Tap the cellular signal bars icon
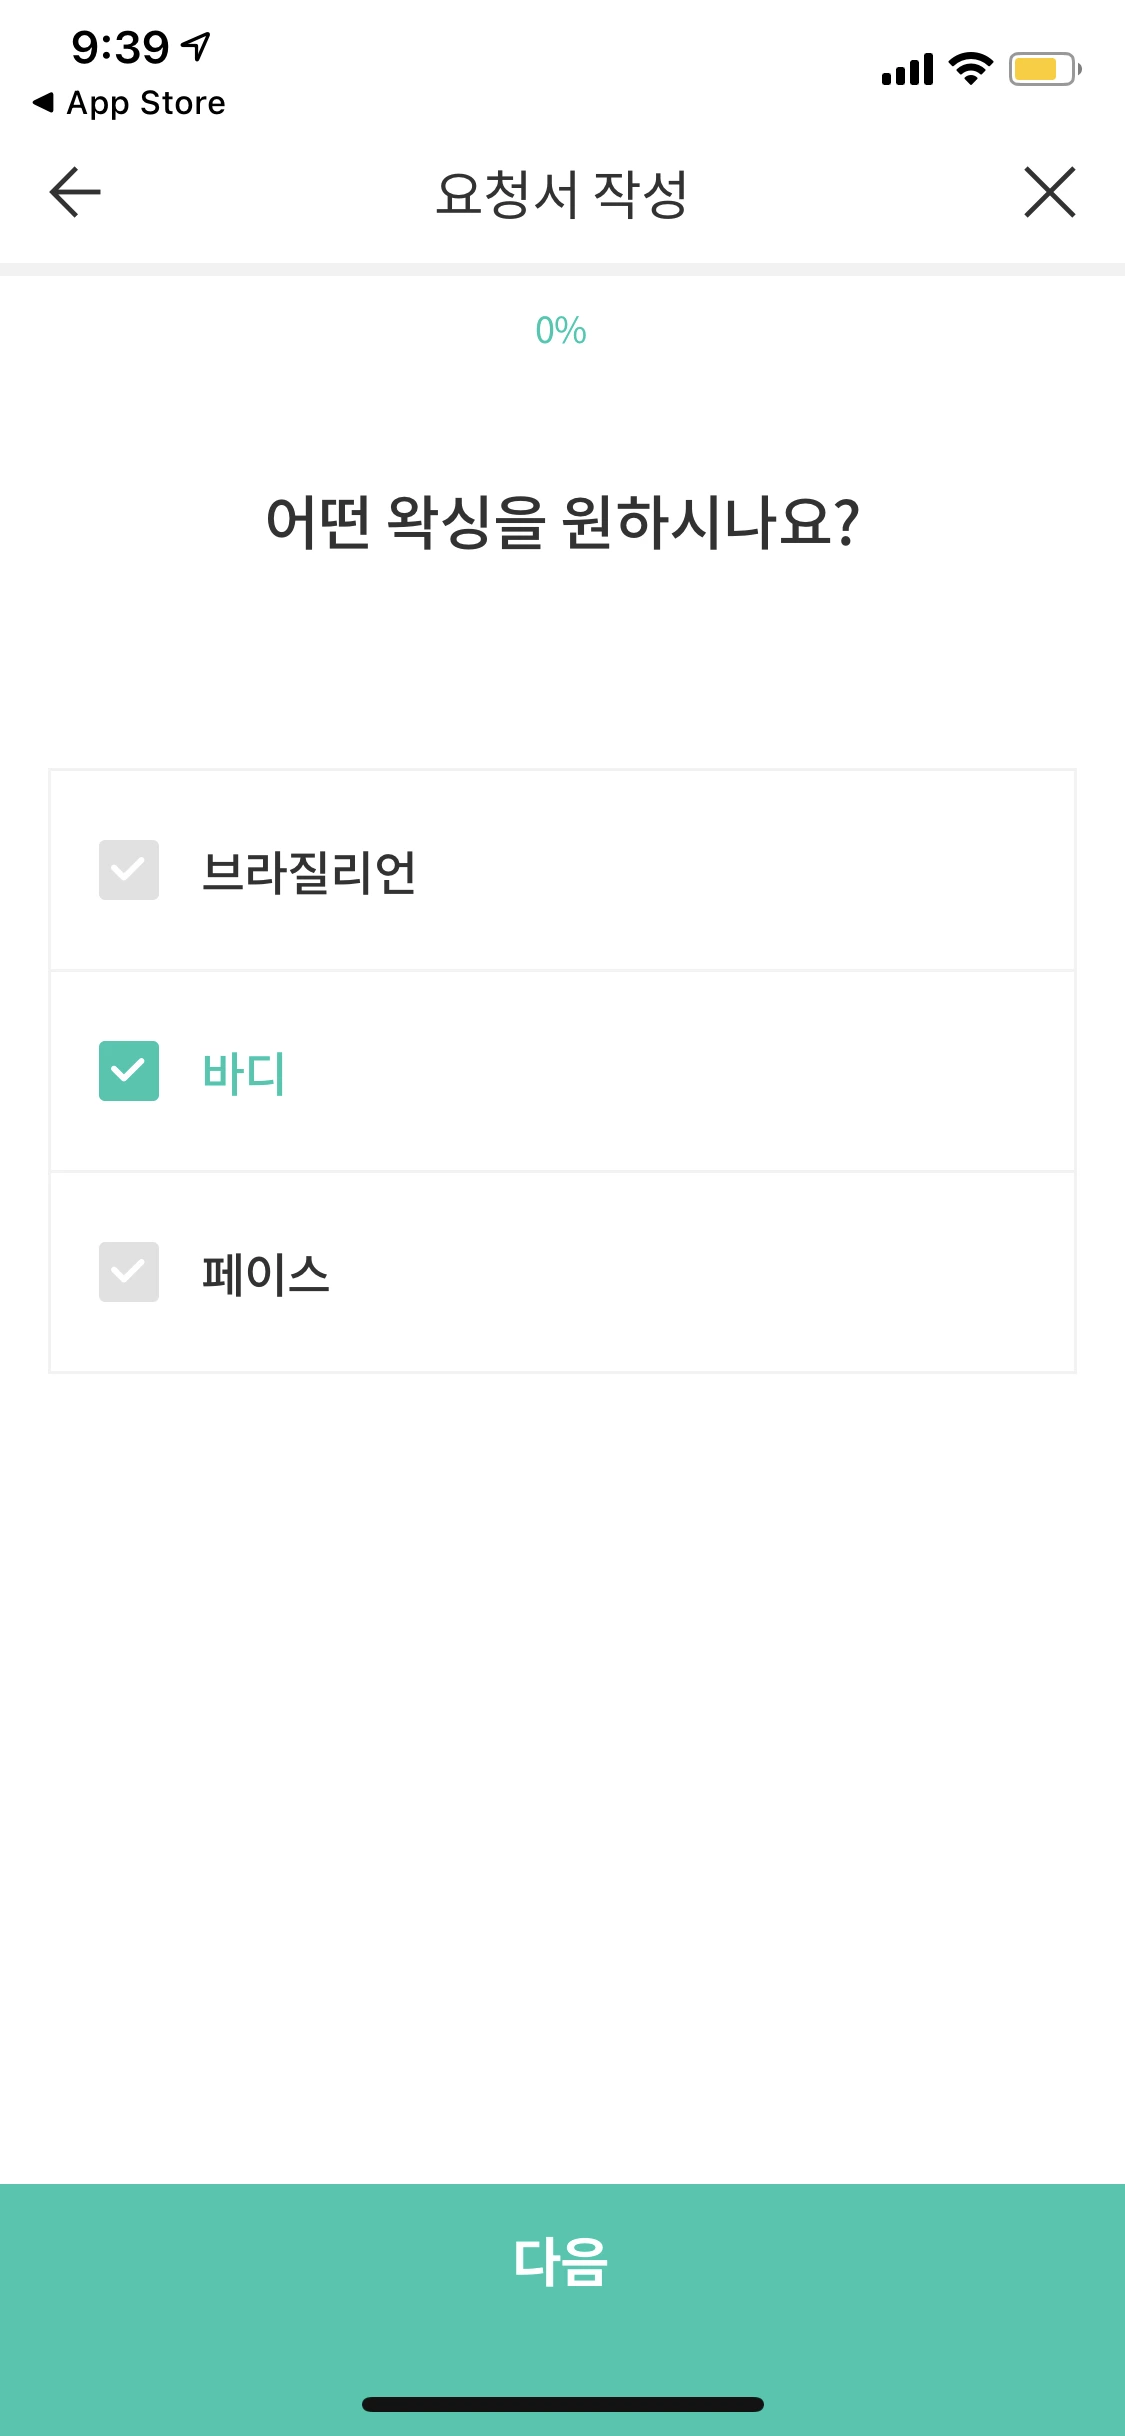This screenshot has width=1125, height=2436. (x=905, y=68)
